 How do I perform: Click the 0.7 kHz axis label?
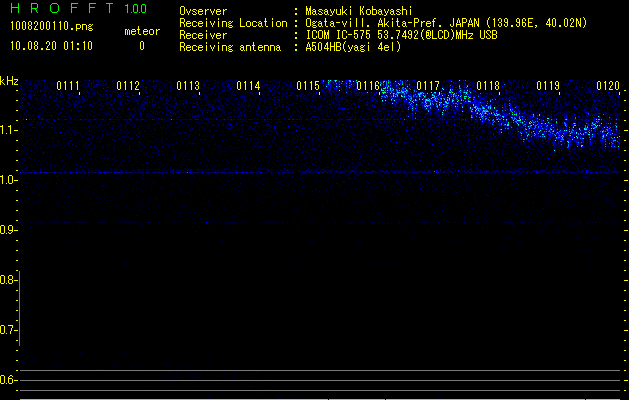[x=7, y=330]
